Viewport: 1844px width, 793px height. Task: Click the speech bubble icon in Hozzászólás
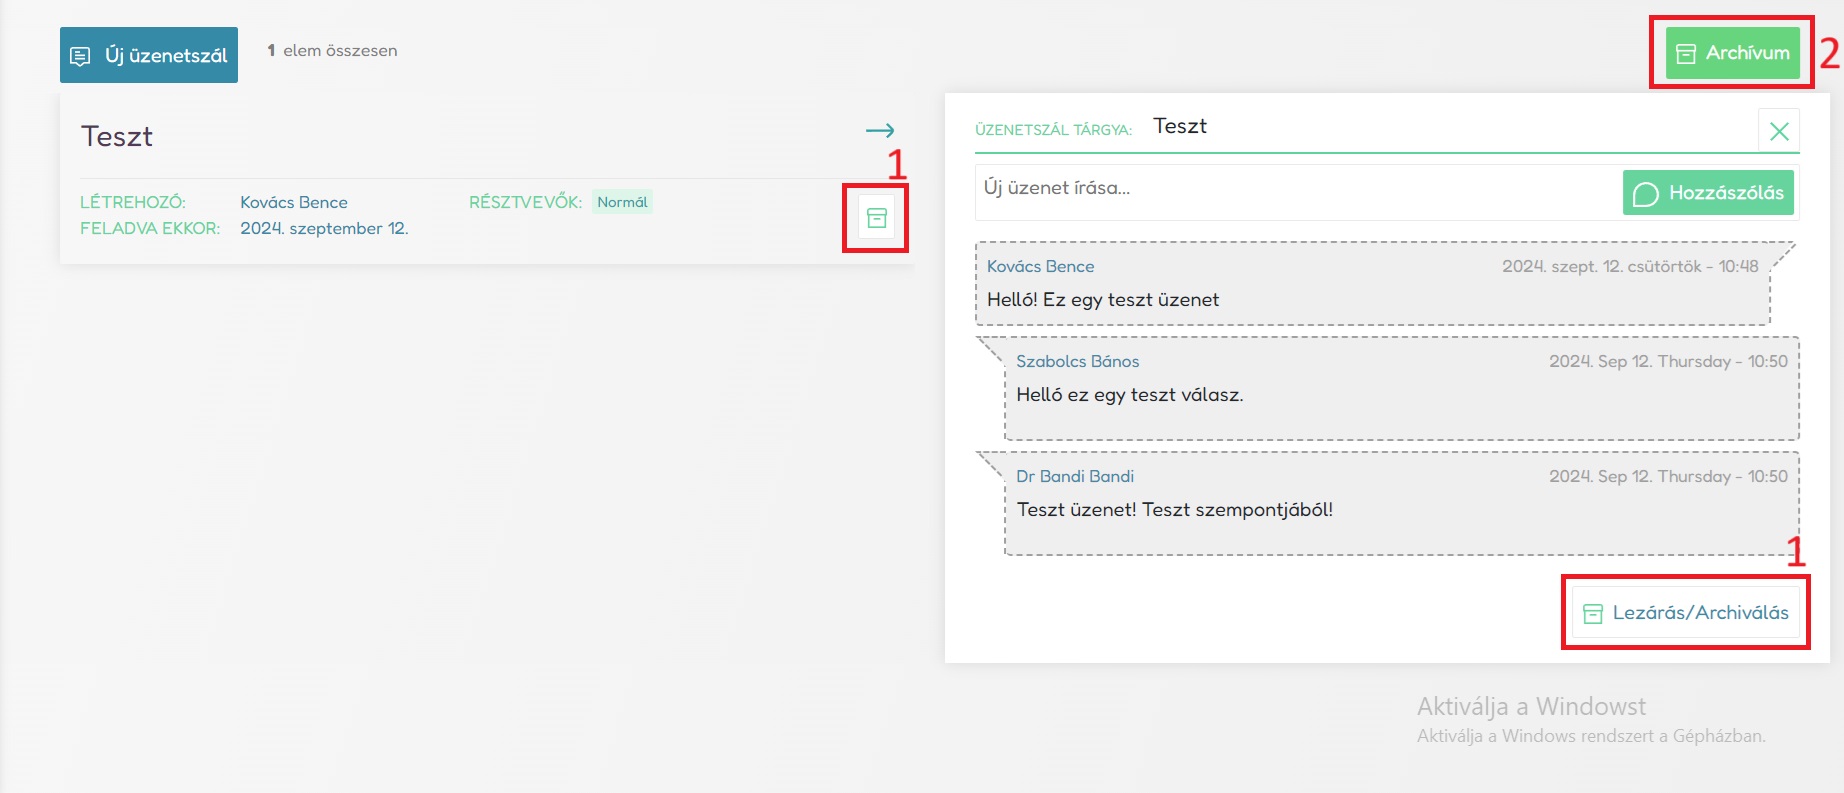[x=1645, y=194]
